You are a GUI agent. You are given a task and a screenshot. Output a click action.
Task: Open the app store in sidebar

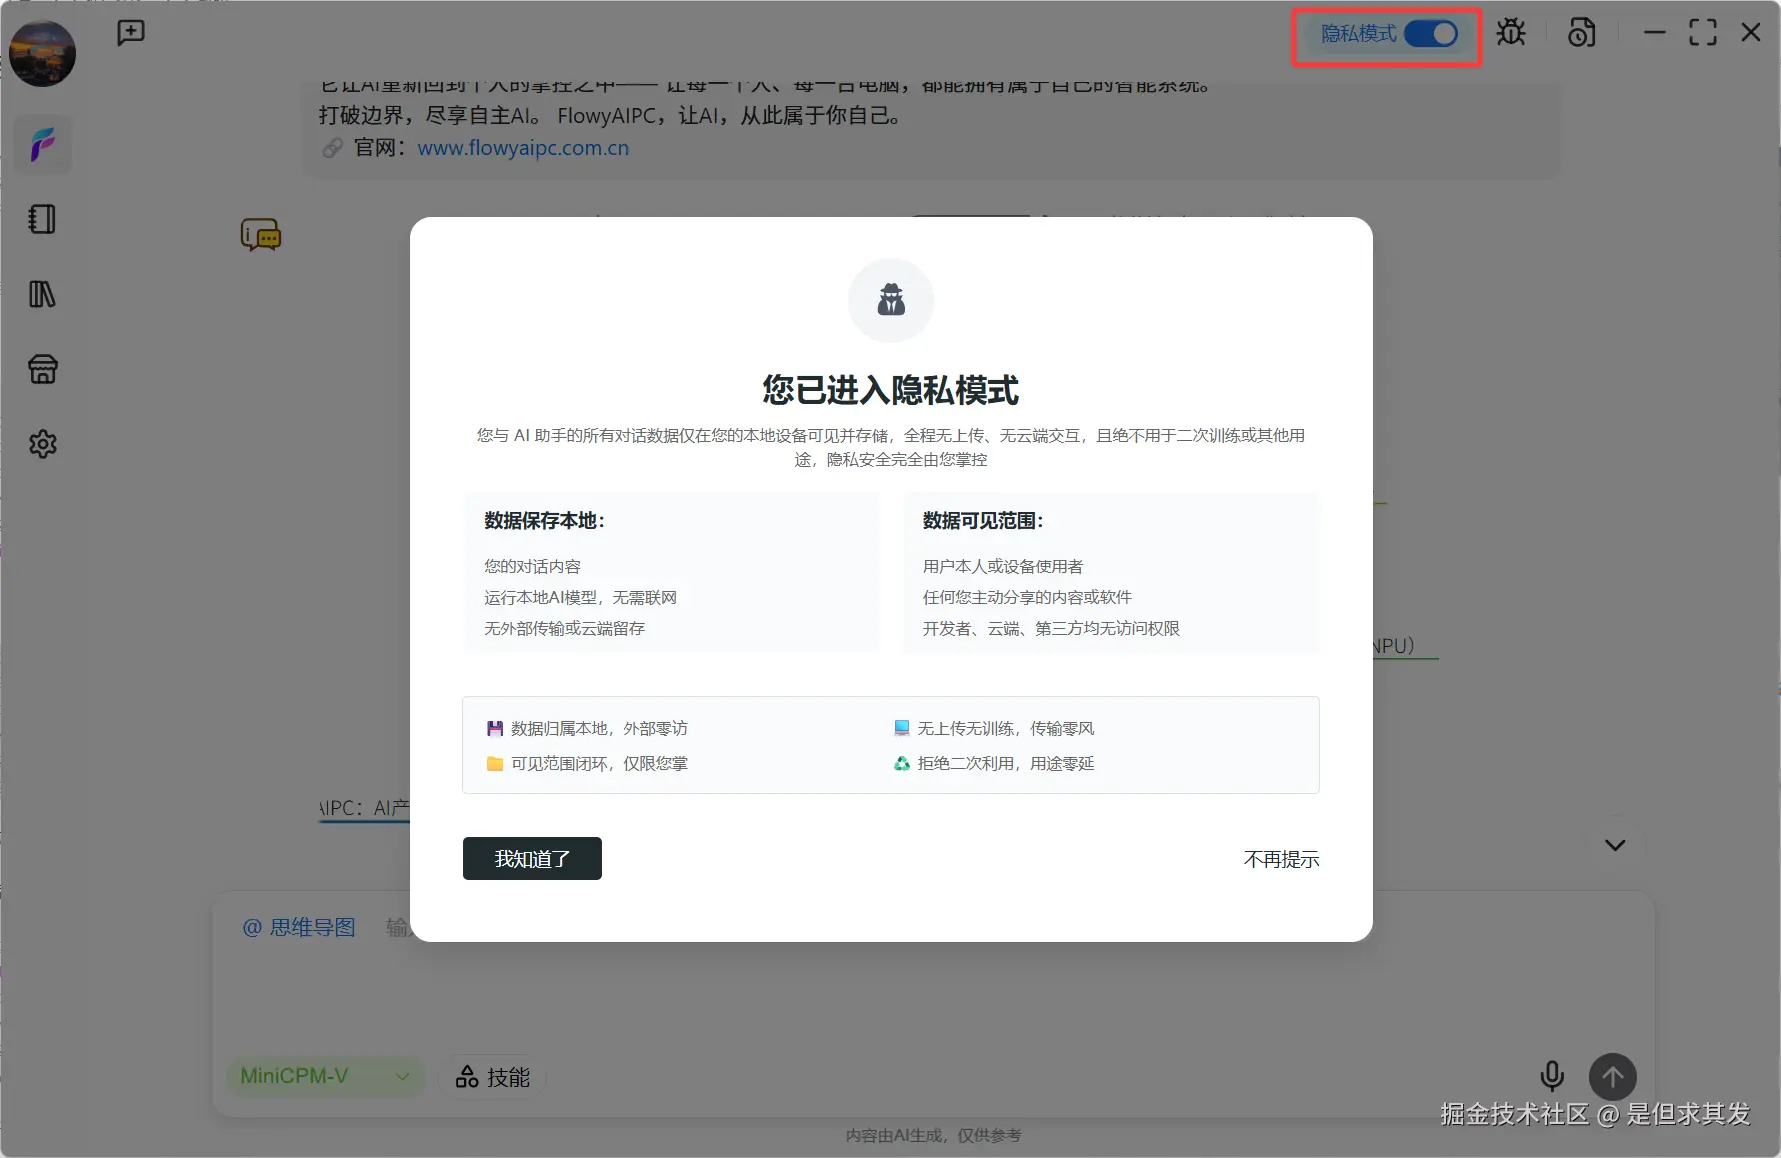pyautogui.click(x=42, y=368)
